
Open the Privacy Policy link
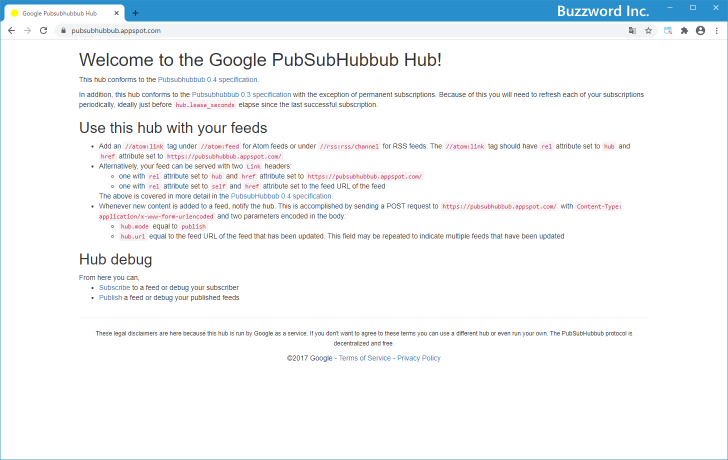pyautogui.click(x=419, y=358)
